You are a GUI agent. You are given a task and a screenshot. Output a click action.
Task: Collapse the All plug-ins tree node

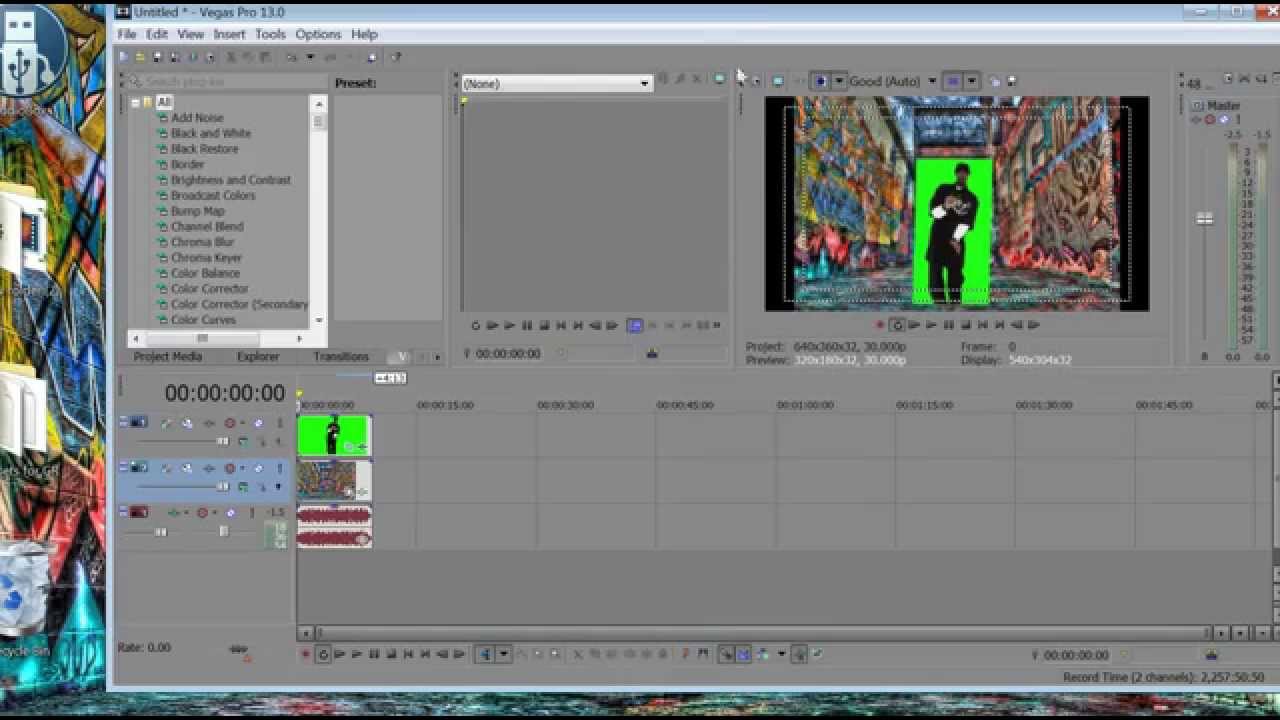(135, 102)
